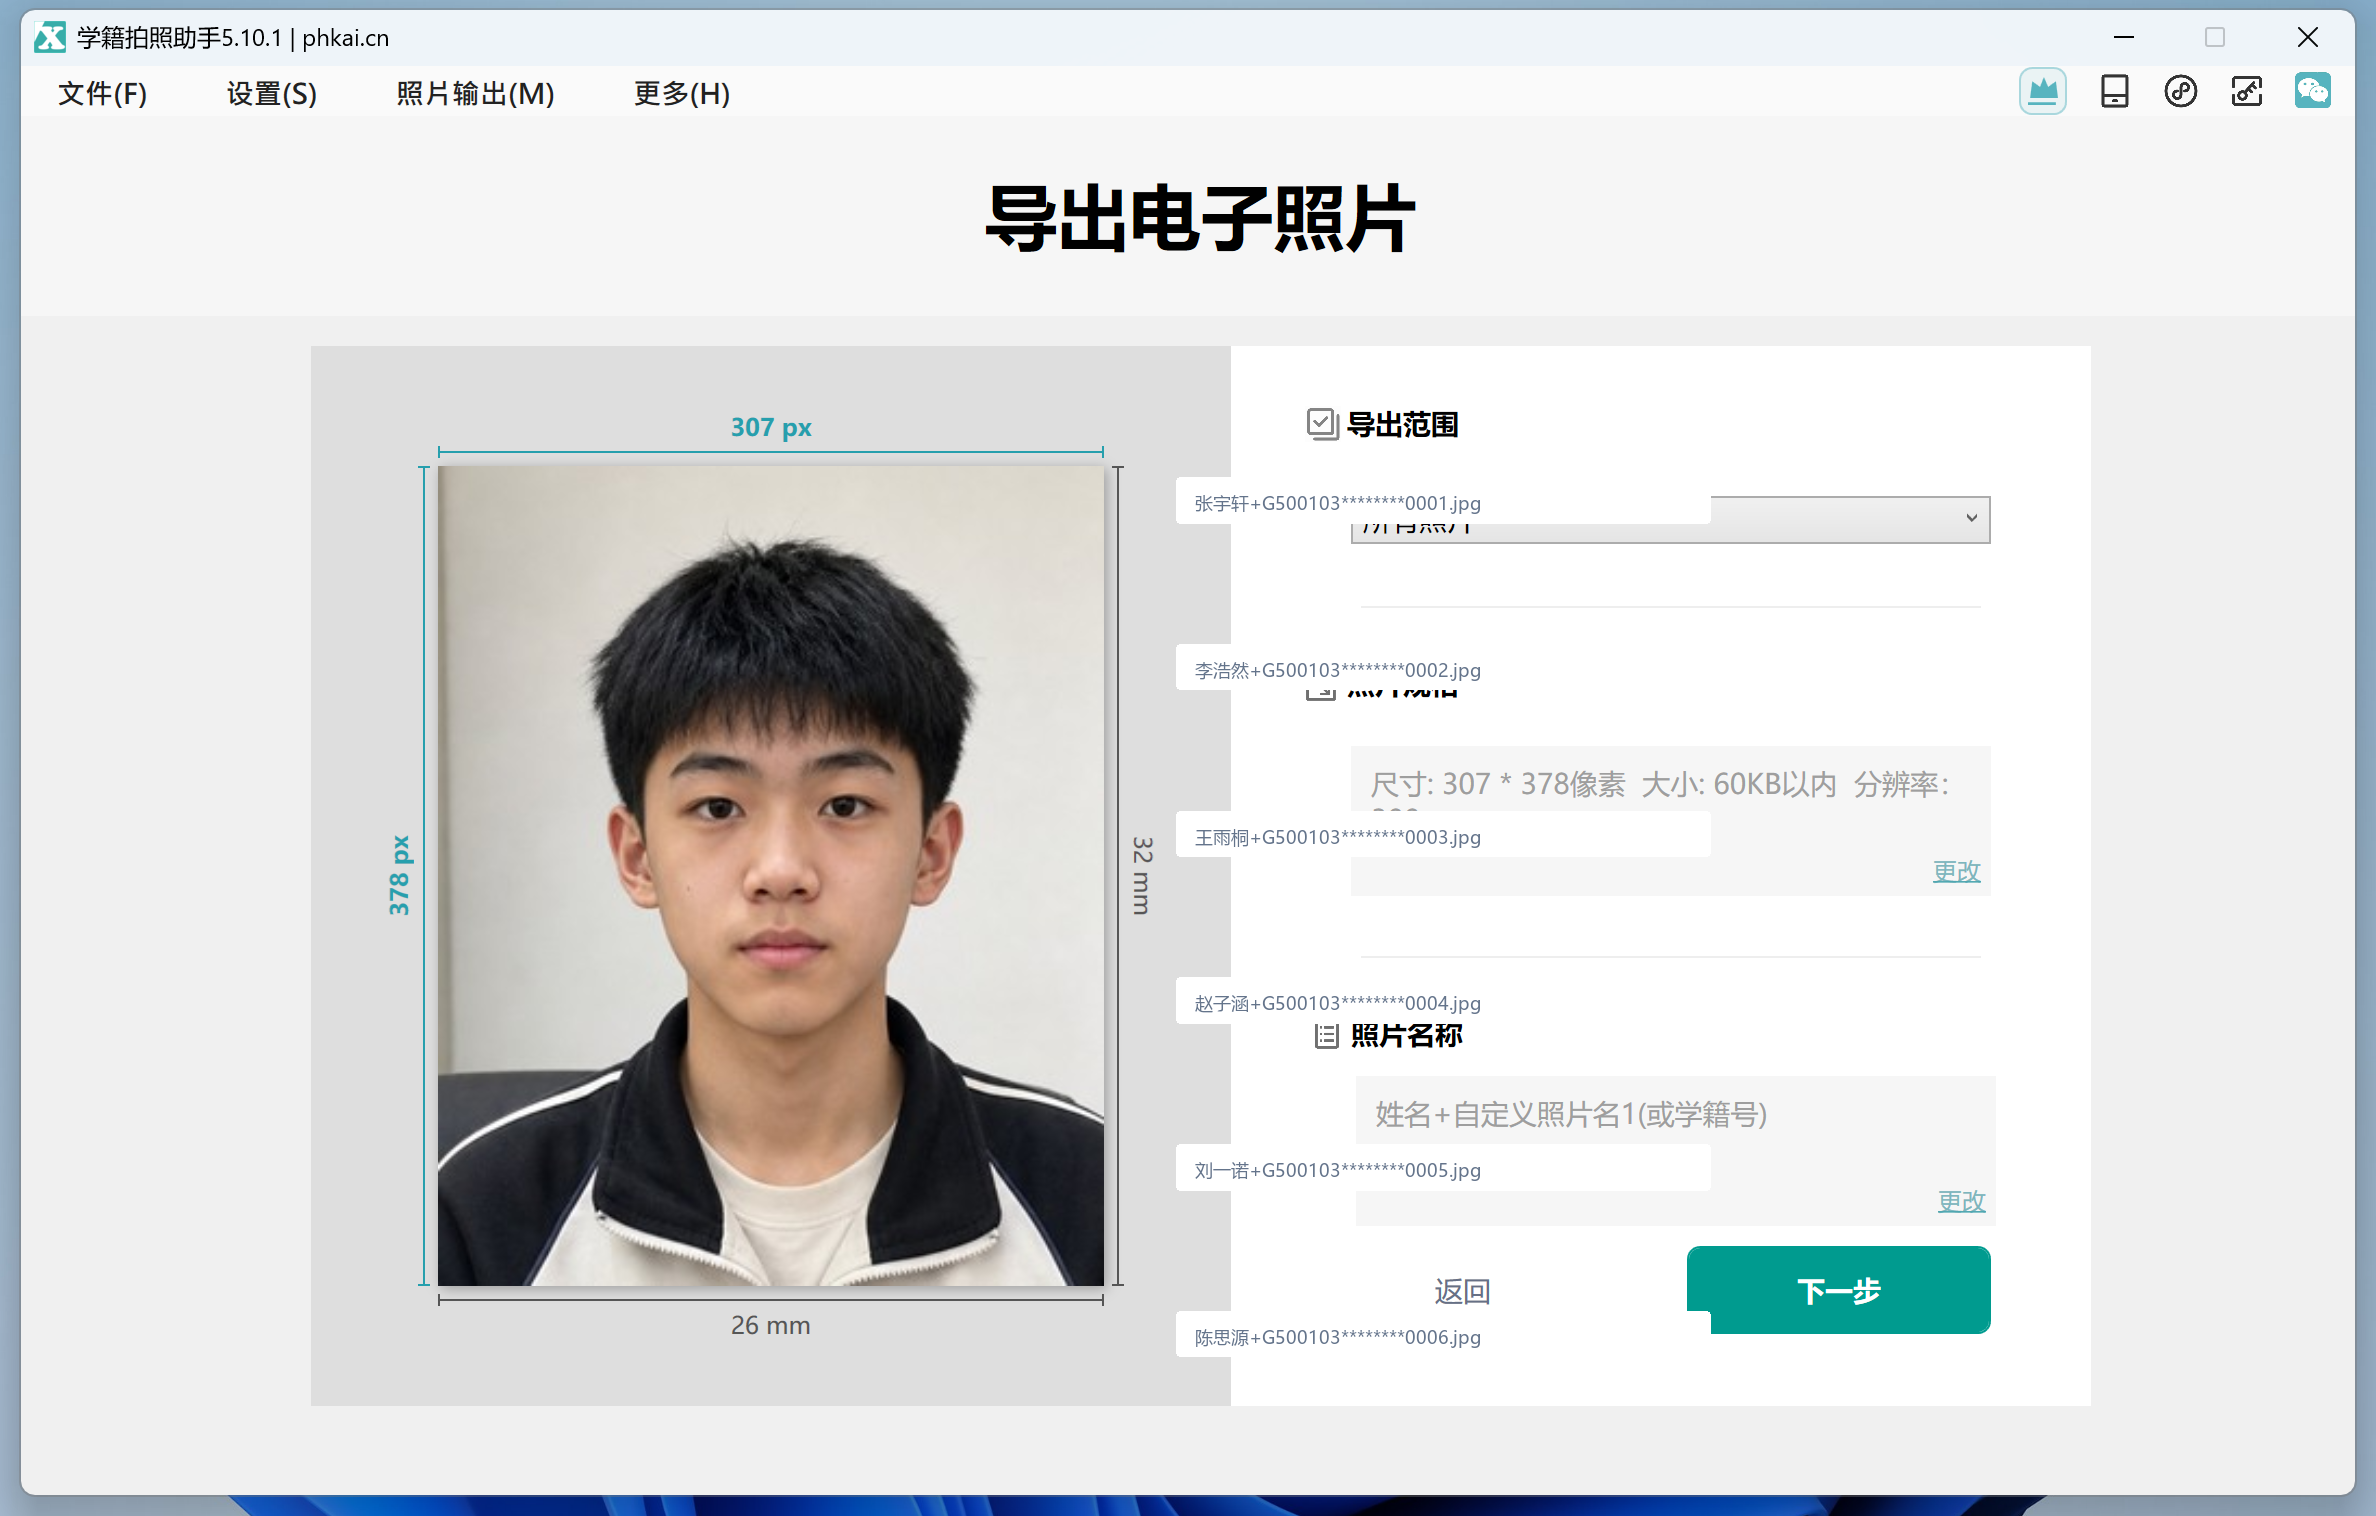The width and height of the screenshot is (2376, 1516).
Task: Open the 设置(S) menu
Action: pyautogui.click(x=271, y=93)
